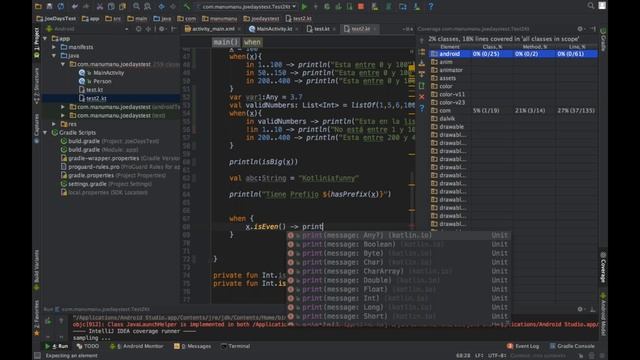Click the Undo arrow icon
Screen dimensions: 640x360
75,6
